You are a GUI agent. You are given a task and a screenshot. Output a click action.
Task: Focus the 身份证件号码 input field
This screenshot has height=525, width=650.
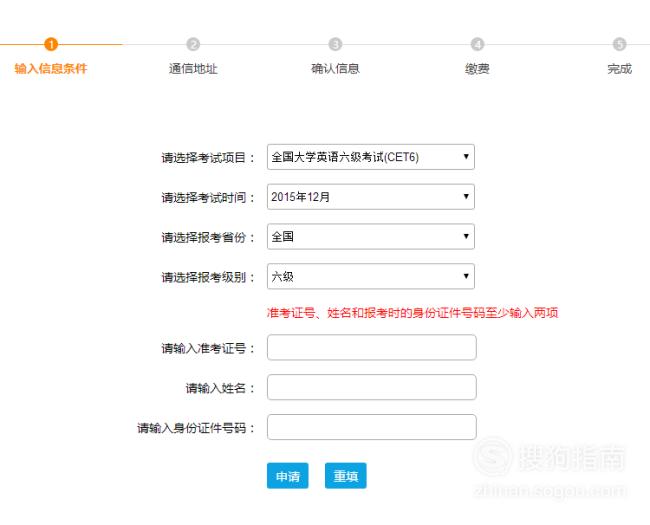click(x=372, y=427)
